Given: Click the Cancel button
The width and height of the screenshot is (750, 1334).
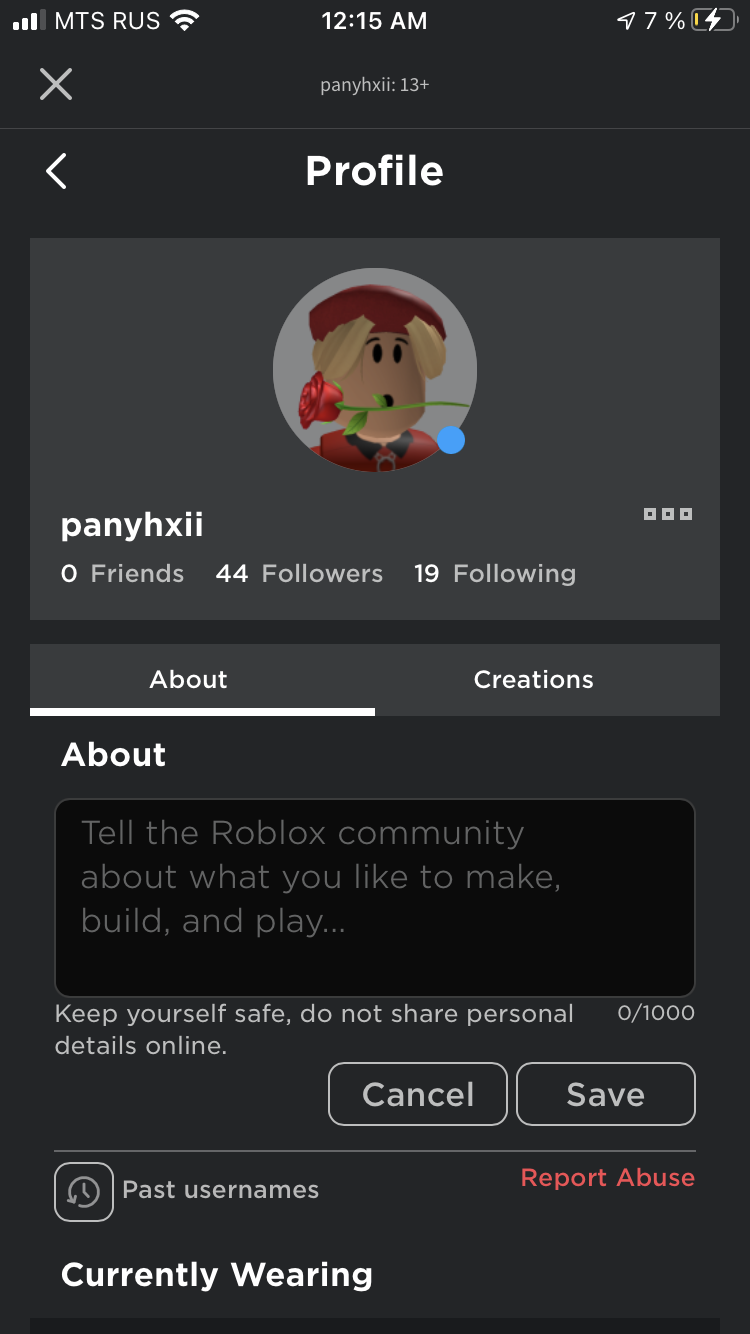Looking at the screenshot, I should (x=418, y=1094).
